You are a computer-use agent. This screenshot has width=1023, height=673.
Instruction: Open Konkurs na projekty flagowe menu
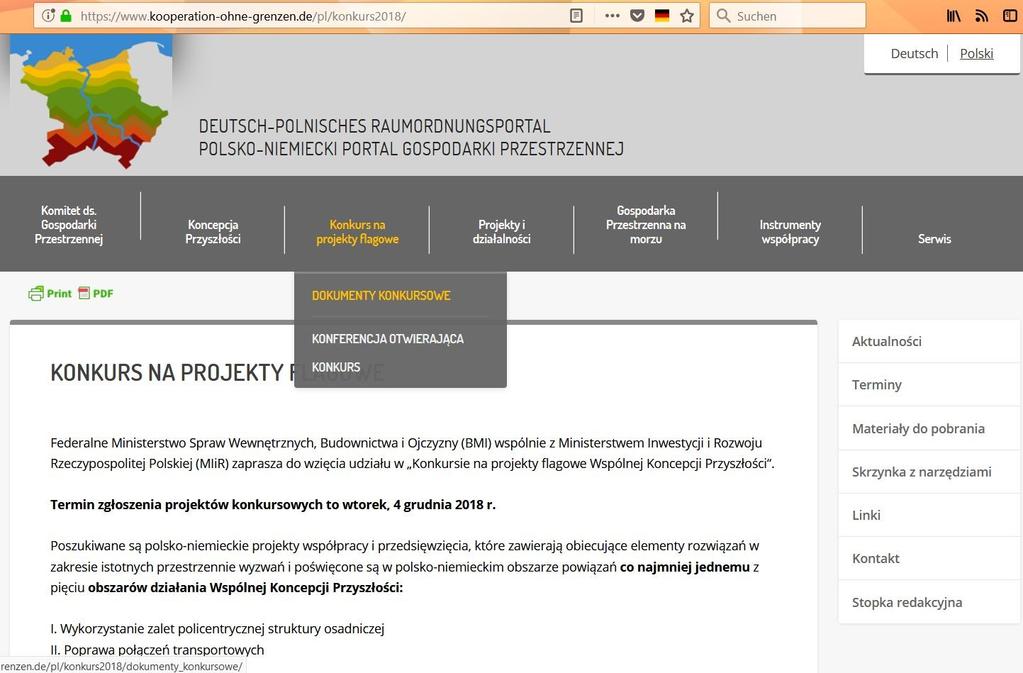(357, 232)
